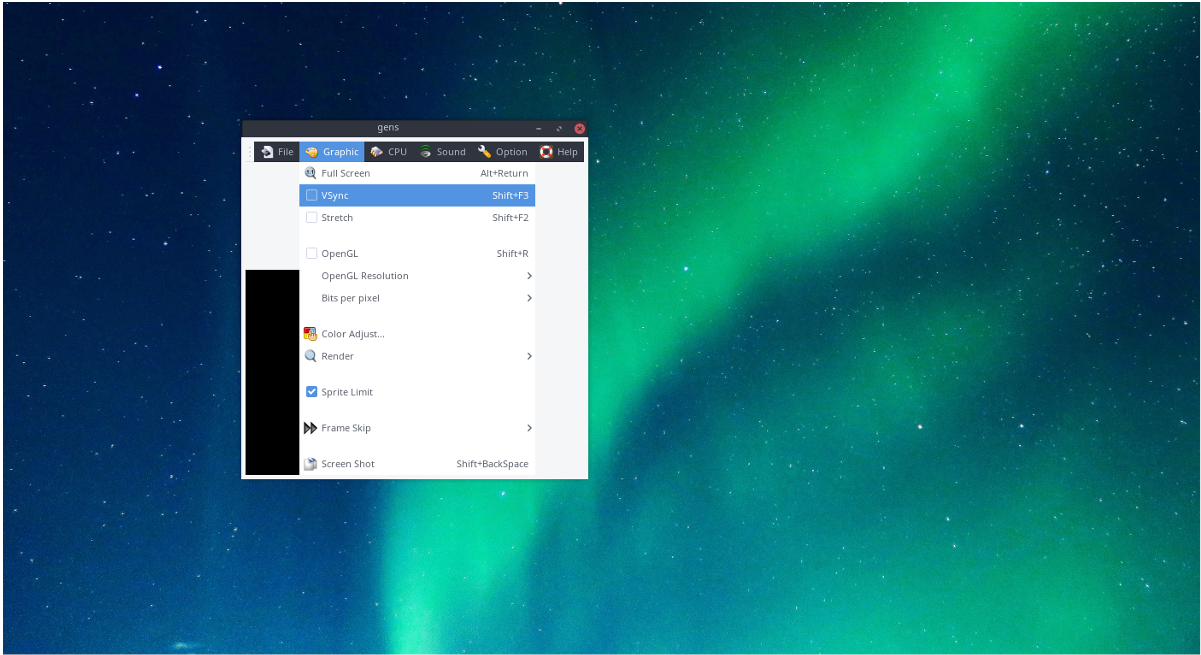The height and width of the screenshot is (655, 1201).
Task: Enable the Stretch checkbox
Action: (x=311, y=217)
